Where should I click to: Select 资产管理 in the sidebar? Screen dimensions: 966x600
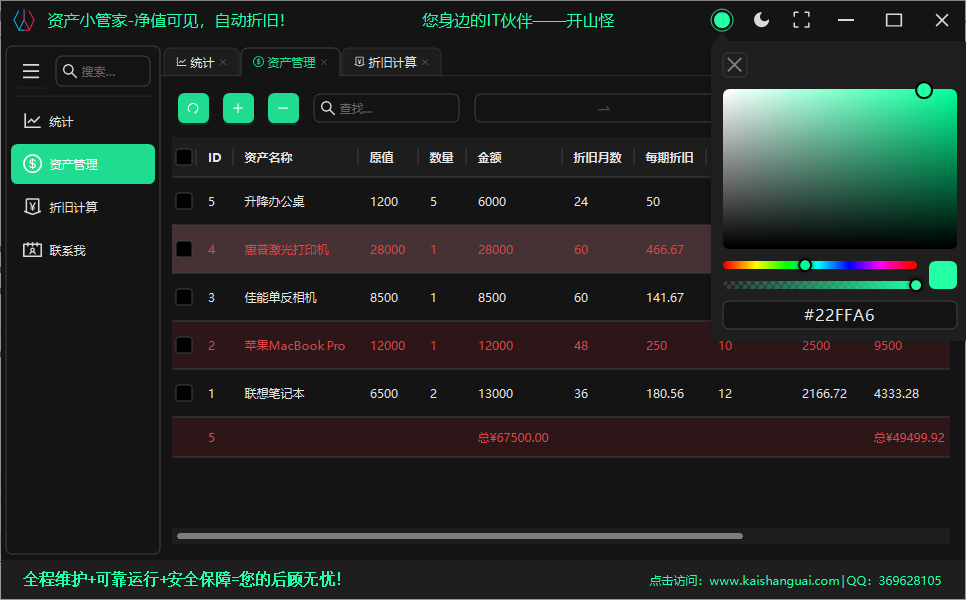83,164
